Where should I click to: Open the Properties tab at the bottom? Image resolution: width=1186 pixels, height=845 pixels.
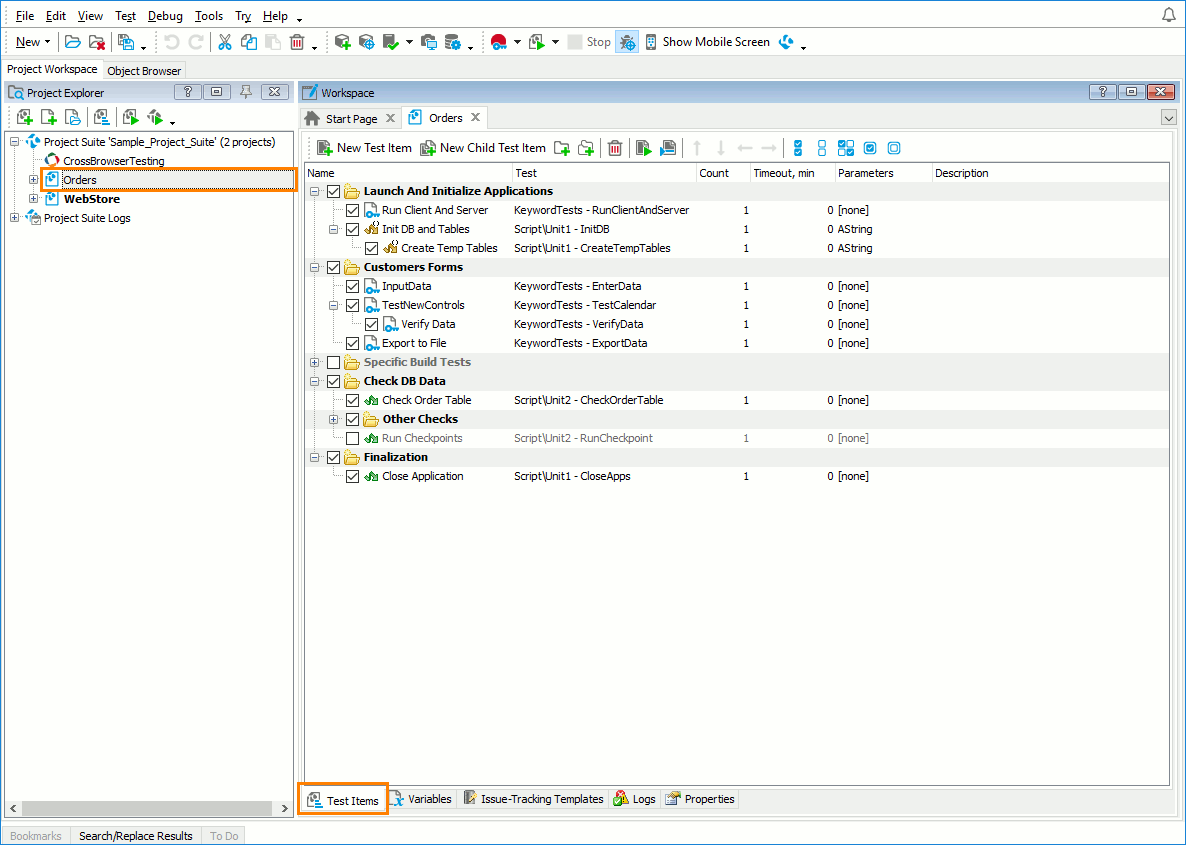(700, 799)
